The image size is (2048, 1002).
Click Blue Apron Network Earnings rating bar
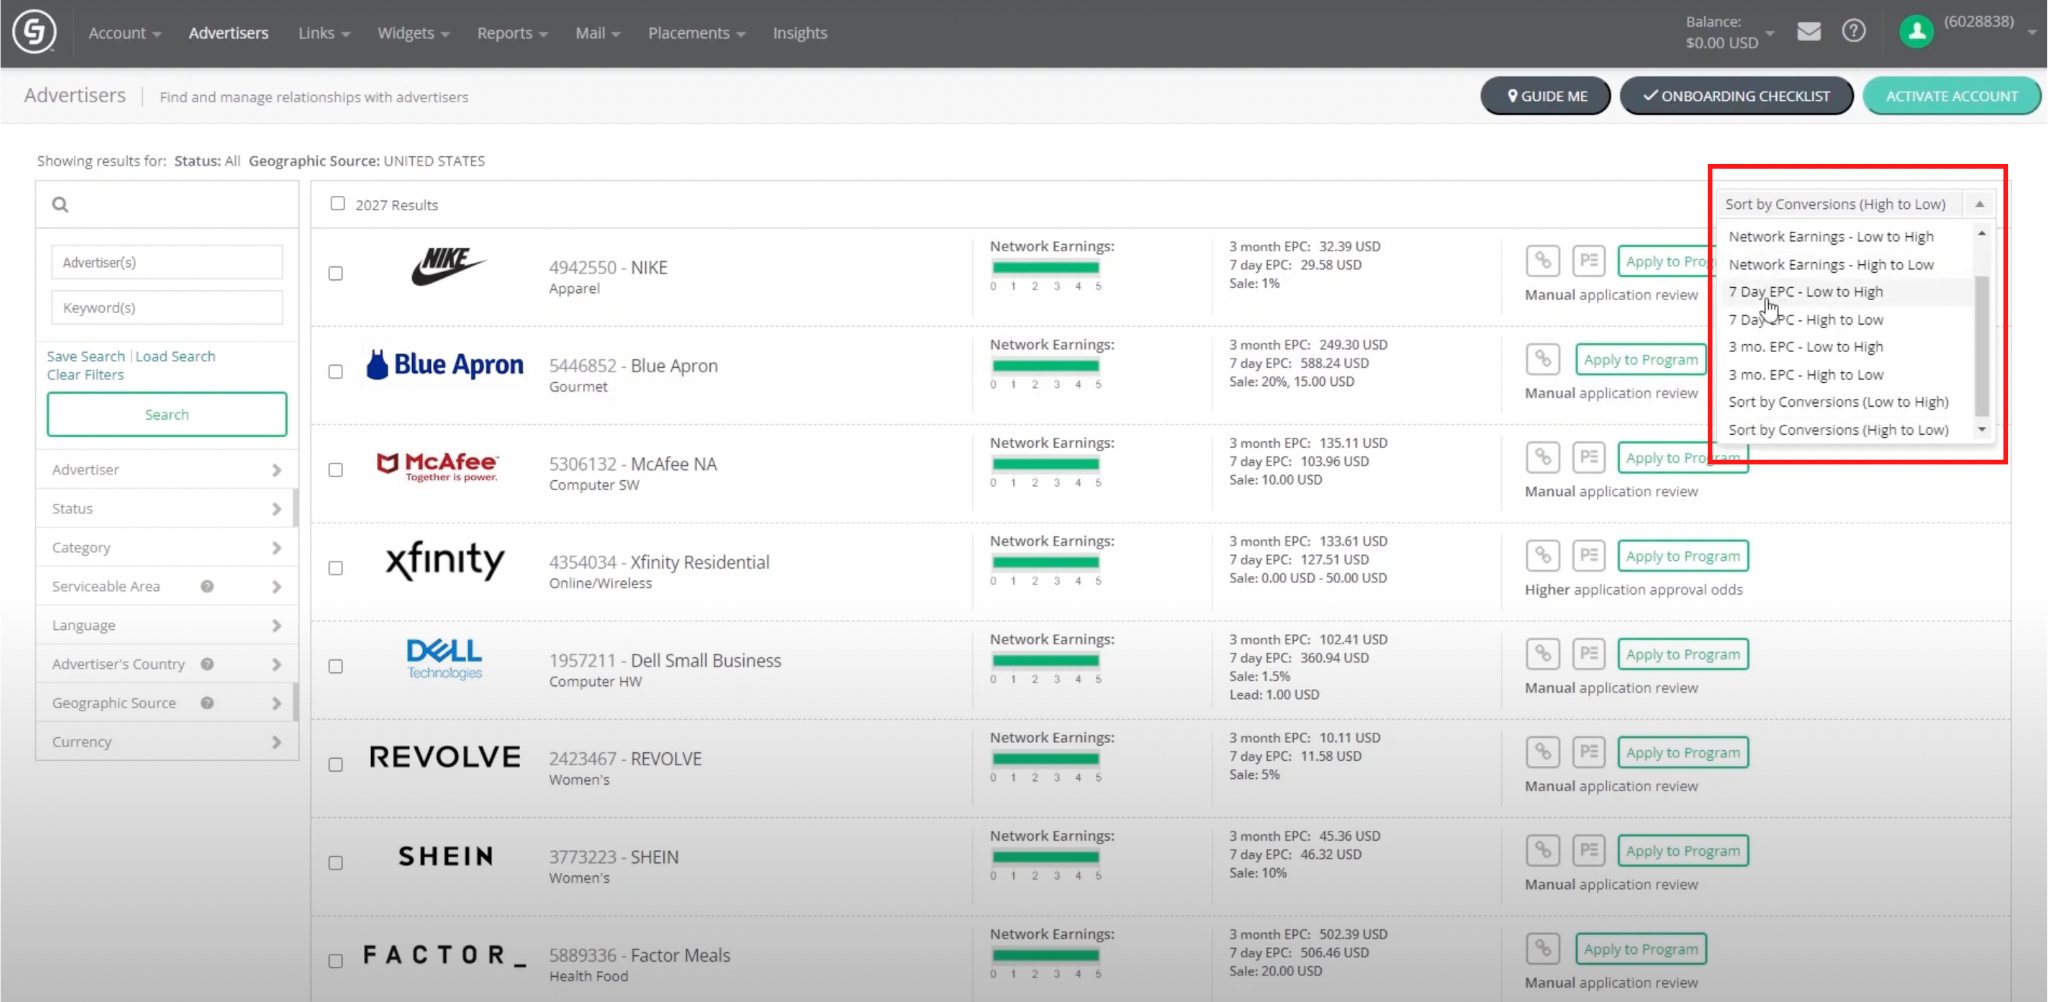pyautogui.click(x=1046, y=366)
